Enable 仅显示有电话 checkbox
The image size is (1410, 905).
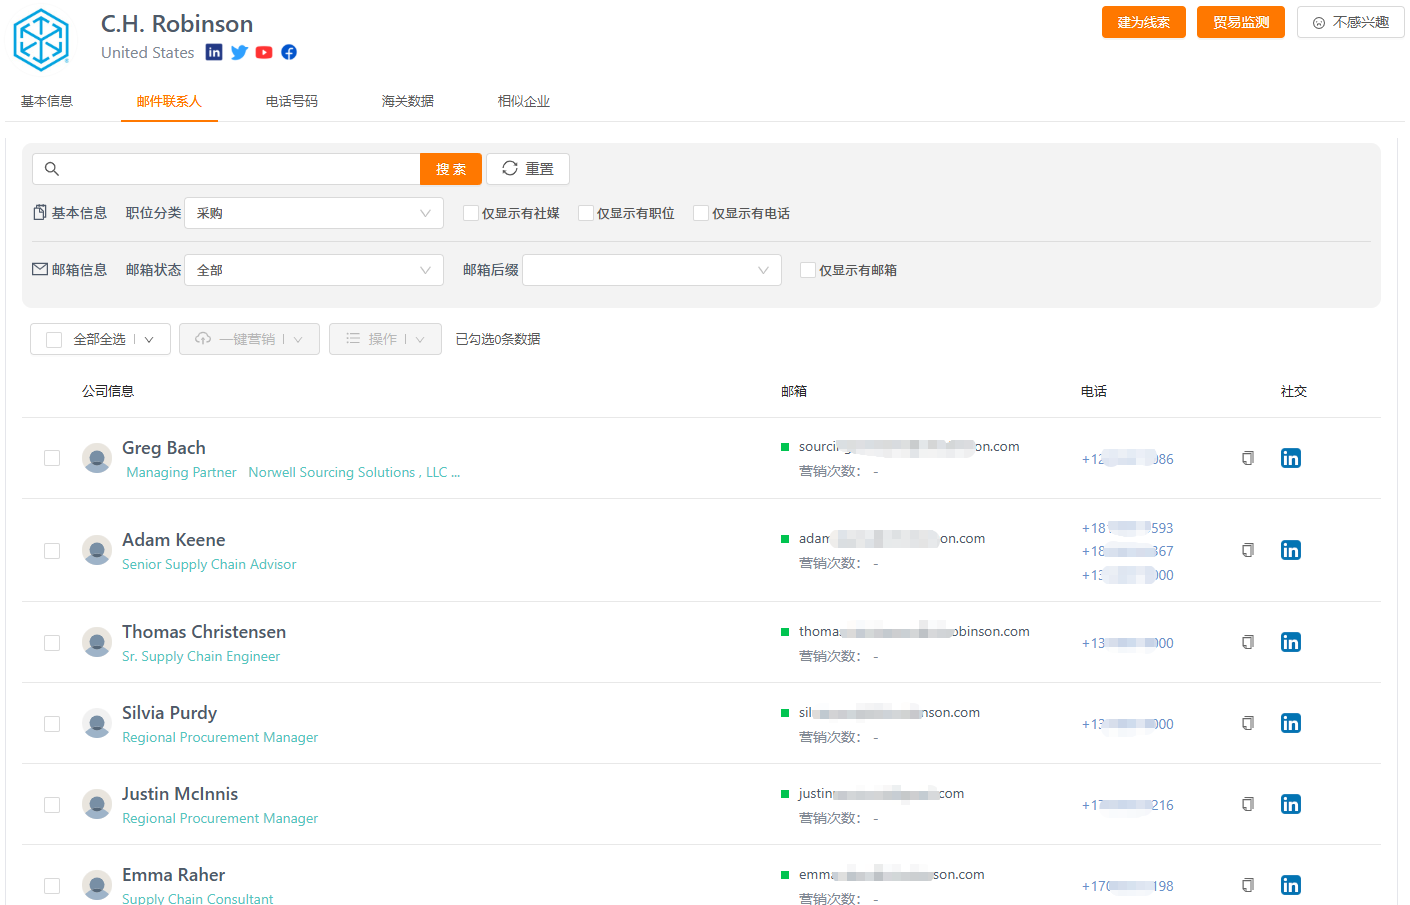click(701, 213)
